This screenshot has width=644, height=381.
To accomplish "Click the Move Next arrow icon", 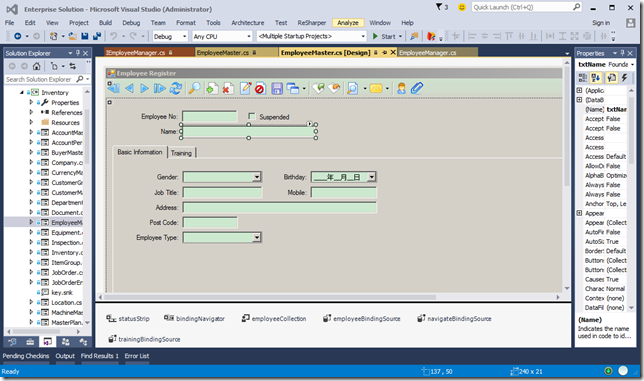I will pyautogui.click(x=144, y=88).
